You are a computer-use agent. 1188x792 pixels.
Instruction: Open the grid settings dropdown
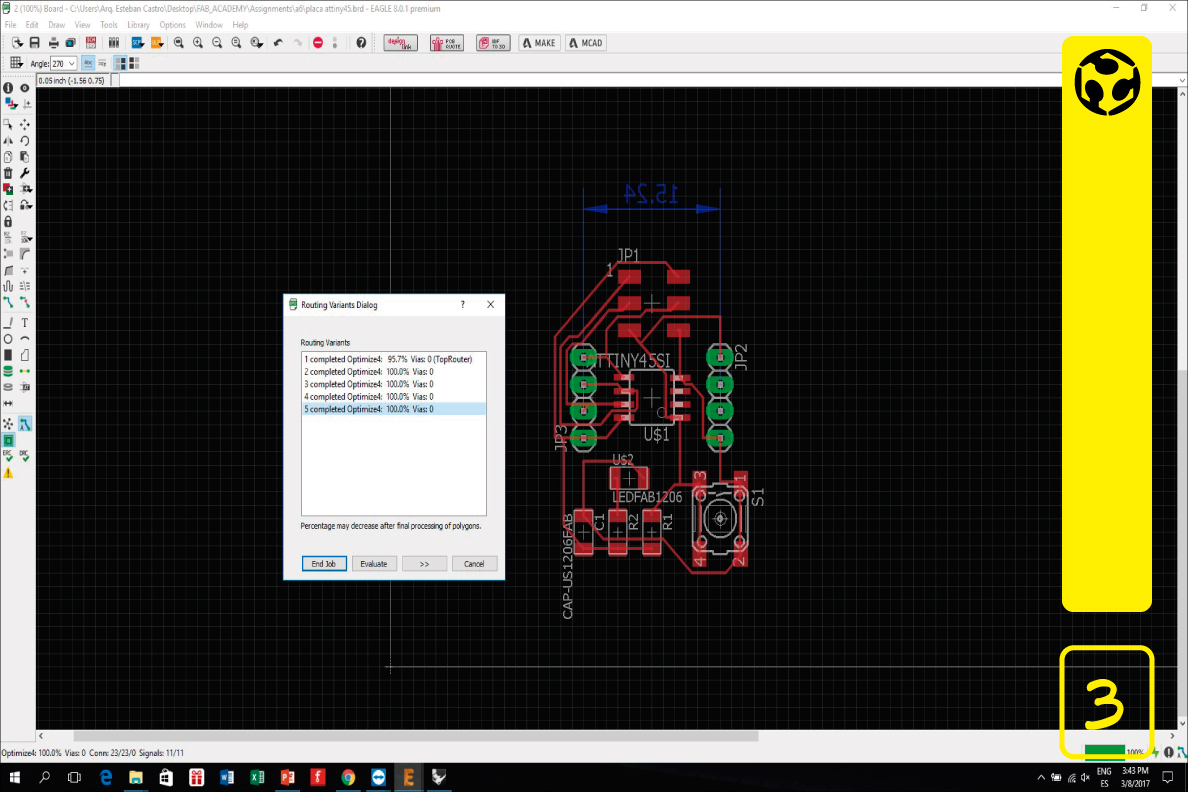tap(17, 63)
